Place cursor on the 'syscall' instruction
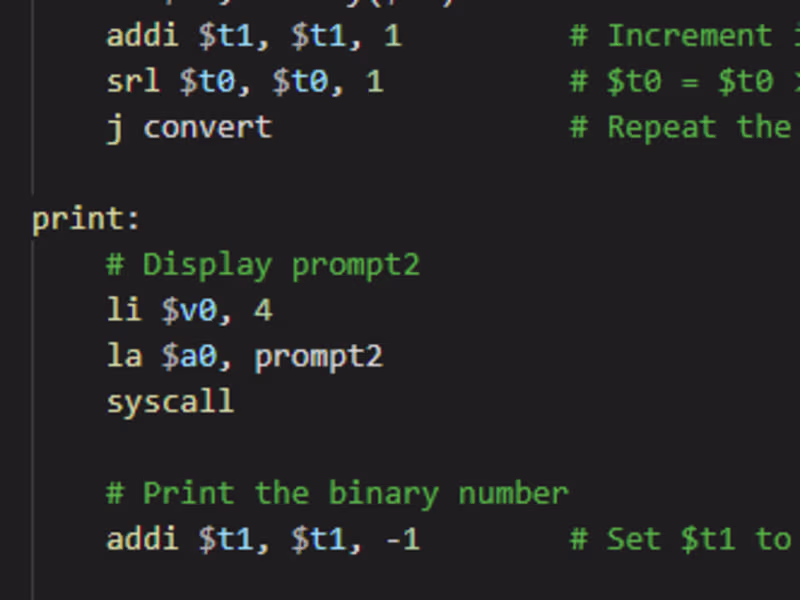This screenshot has width=800, height=600. 170,402
